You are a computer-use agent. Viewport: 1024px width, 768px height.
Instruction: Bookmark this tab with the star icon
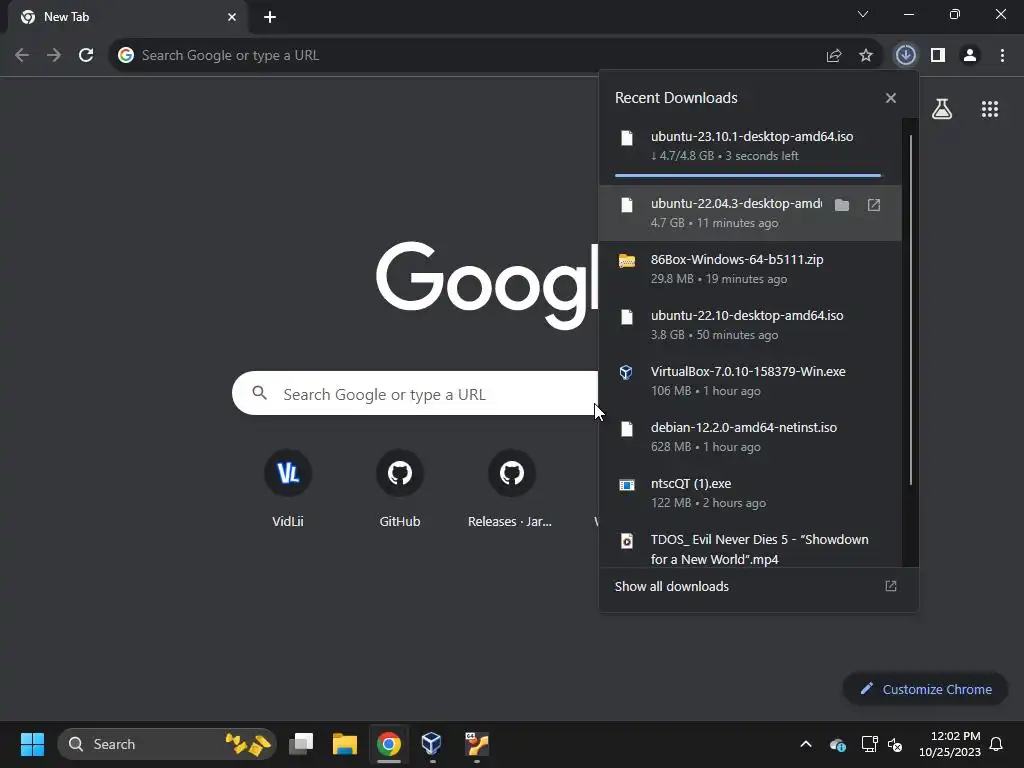tap(866, 56)
